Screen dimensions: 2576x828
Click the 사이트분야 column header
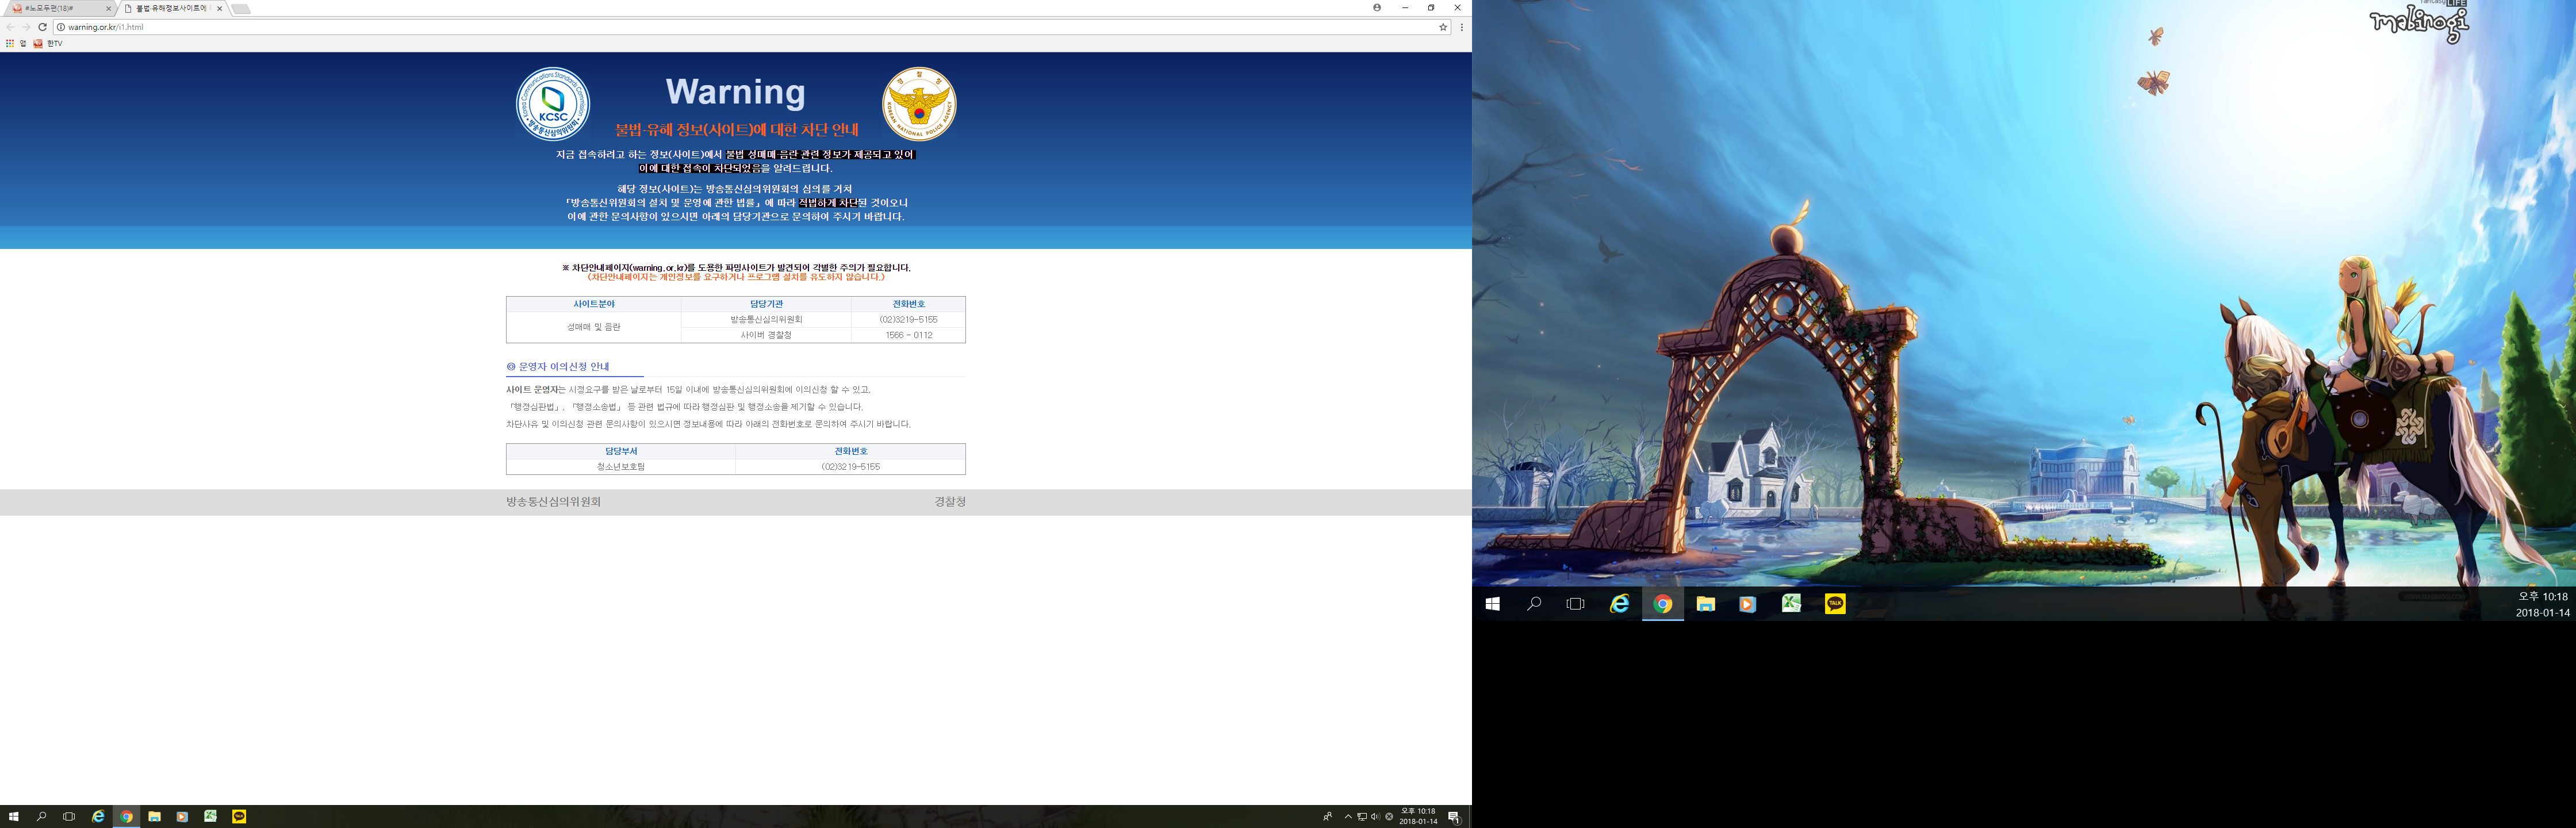click(594, 304)
